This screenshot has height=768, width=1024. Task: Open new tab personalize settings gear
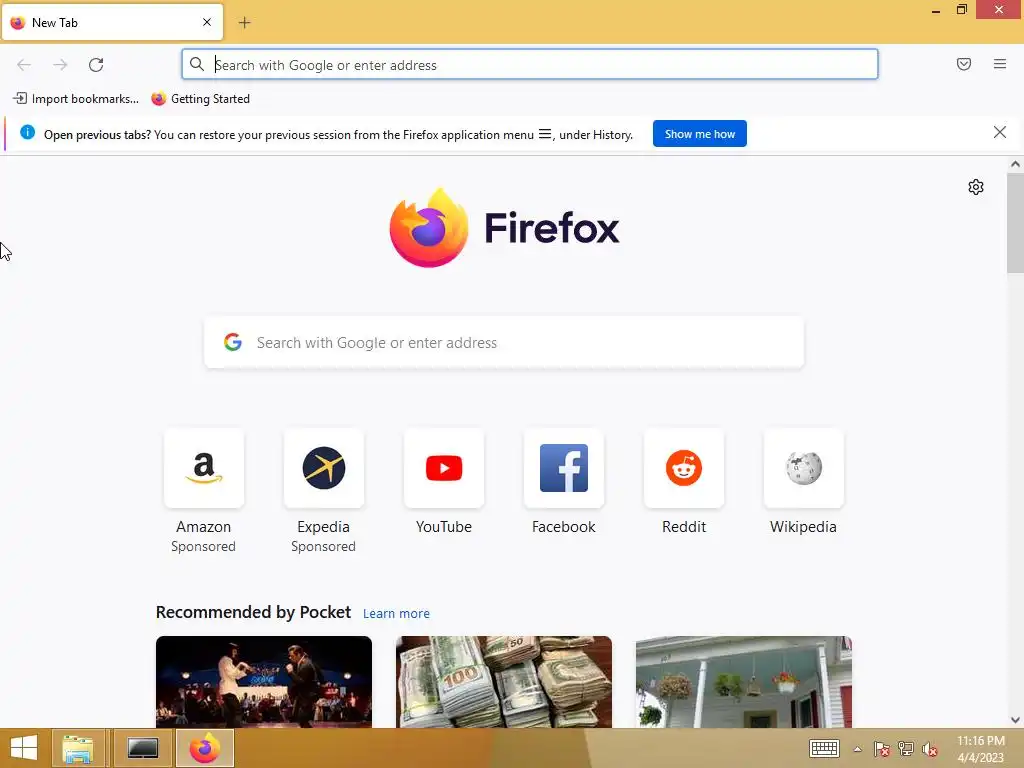(x=976, y=187)
